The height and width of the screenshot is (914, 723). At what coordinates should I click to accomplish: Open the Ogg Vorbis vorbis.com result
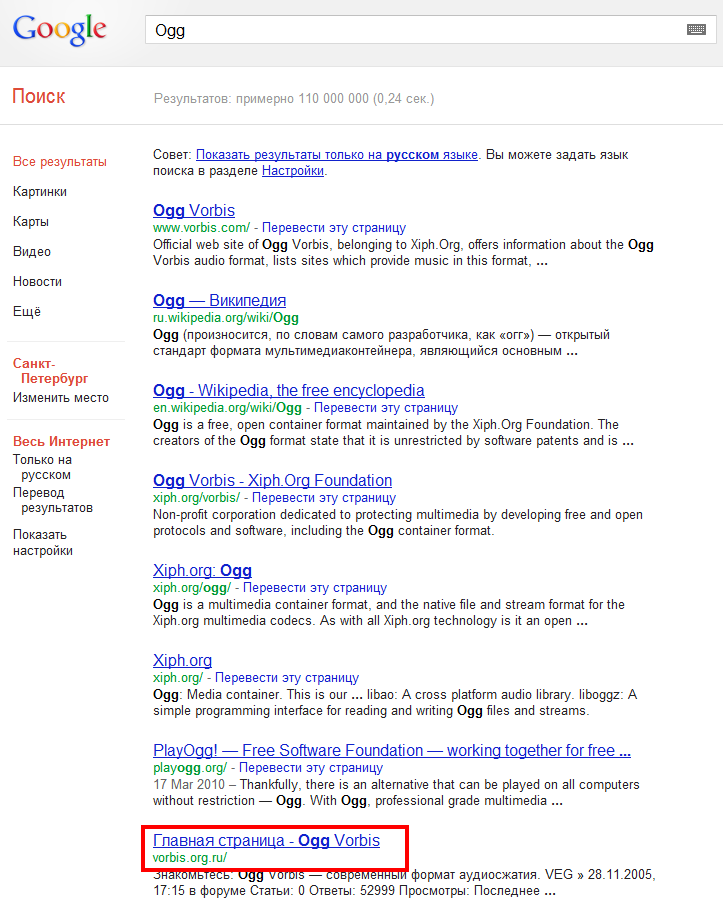click(x=194, y=211)
